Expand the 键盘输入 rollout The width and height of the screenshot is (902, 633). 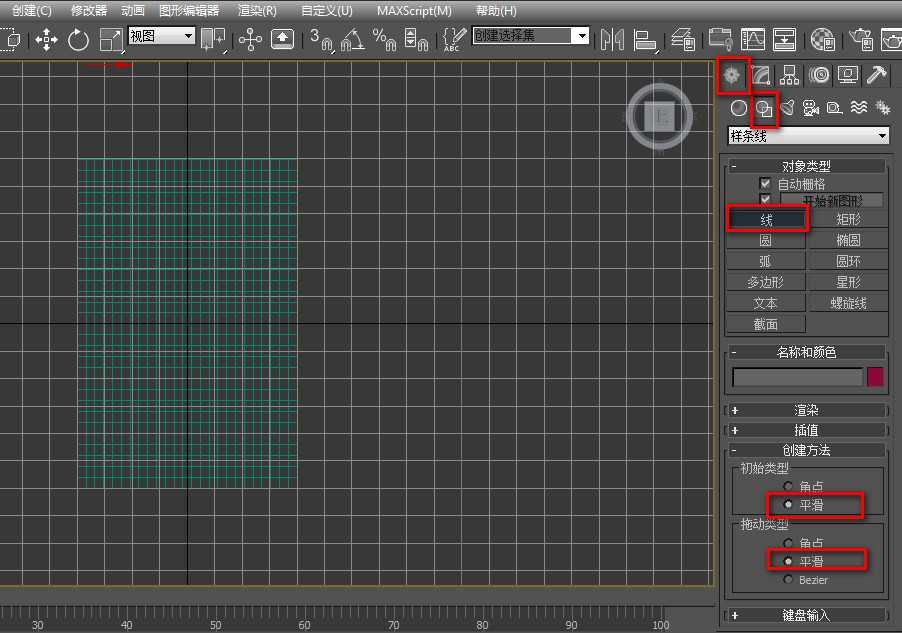(807, 615)
